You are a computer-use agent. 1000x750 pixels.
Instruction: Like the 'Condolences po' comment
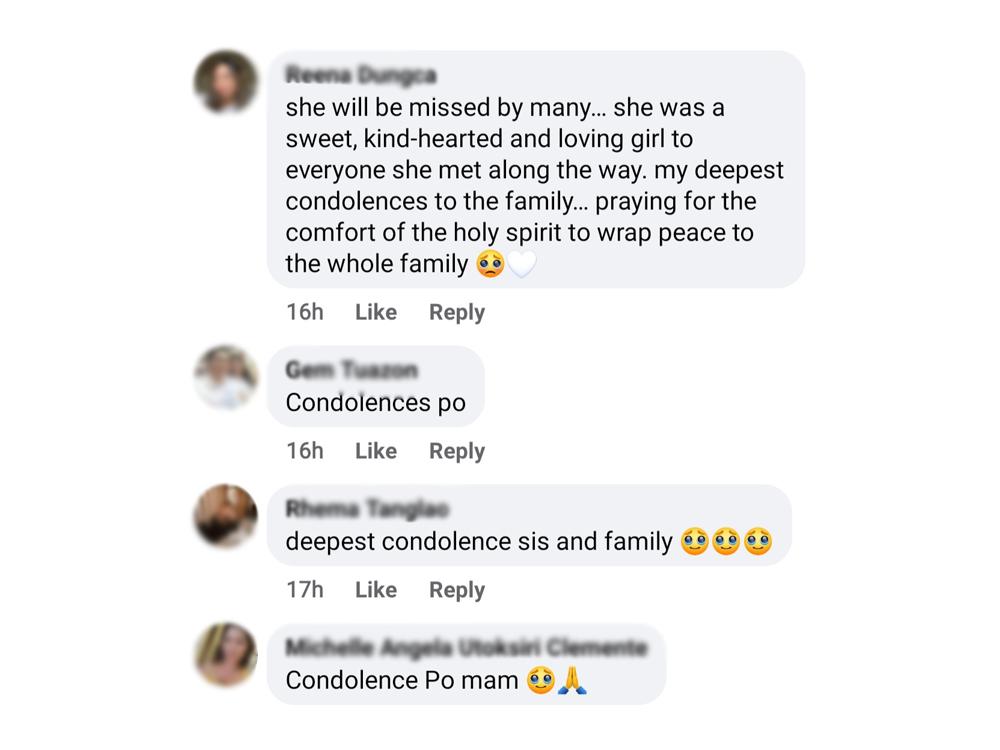(375, 451)
